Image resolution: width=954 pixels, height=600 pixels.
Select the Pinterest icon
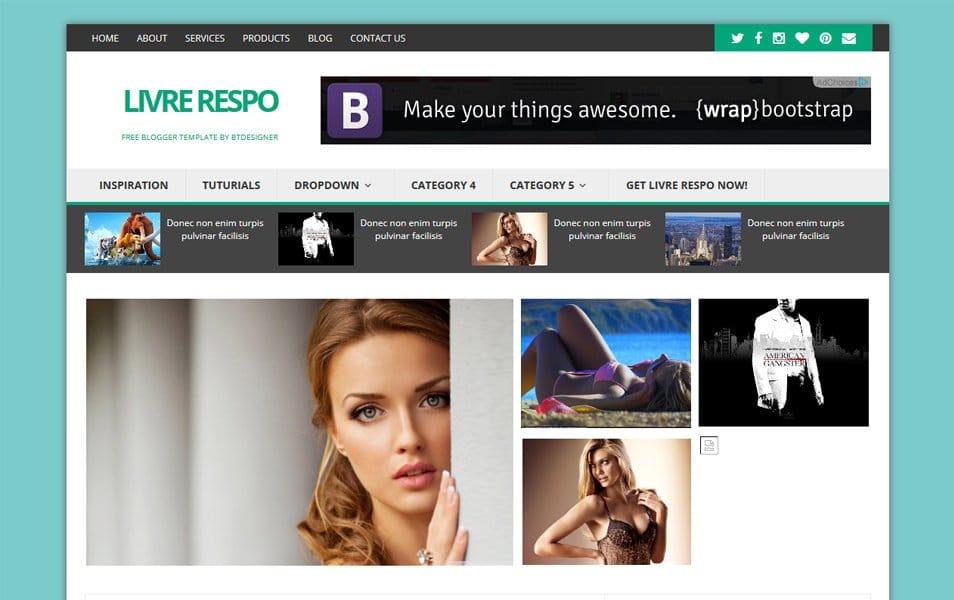(825, 37)
